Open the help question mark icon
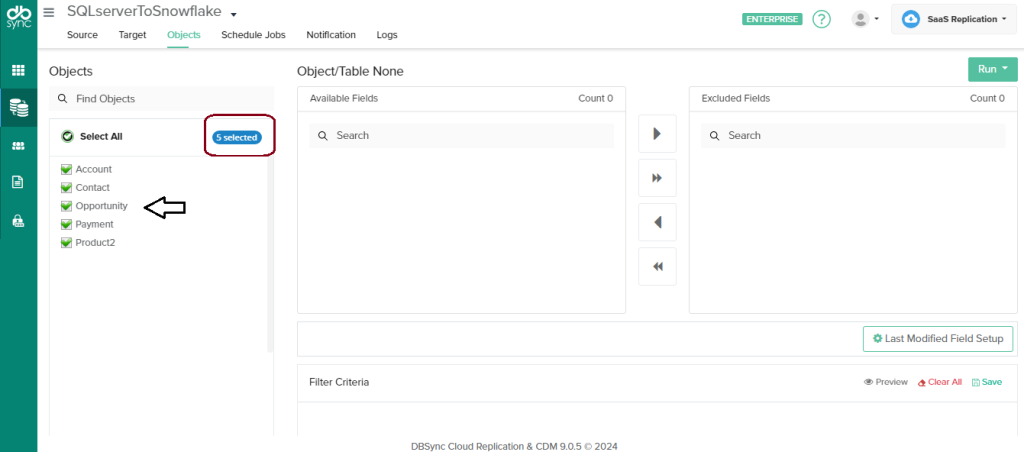 tap(822, 19)
